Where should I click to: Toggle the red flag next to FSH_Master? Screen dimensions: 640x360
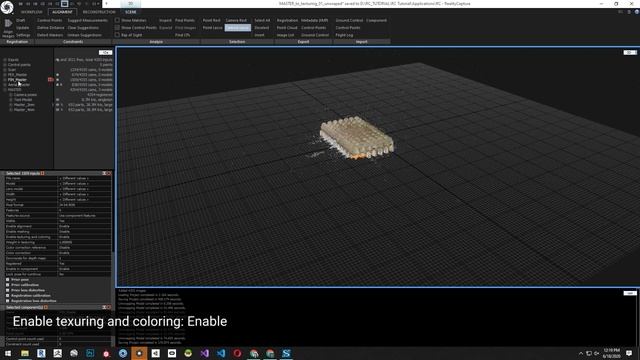51,80
